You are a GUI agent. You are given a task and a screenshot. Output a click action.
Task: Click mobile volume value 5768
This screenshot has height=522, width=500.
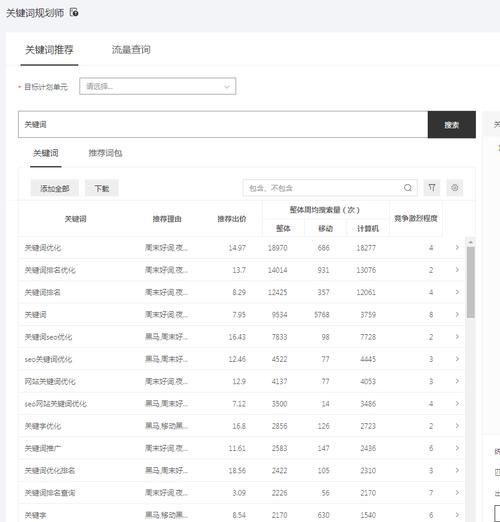coord(322,315)
